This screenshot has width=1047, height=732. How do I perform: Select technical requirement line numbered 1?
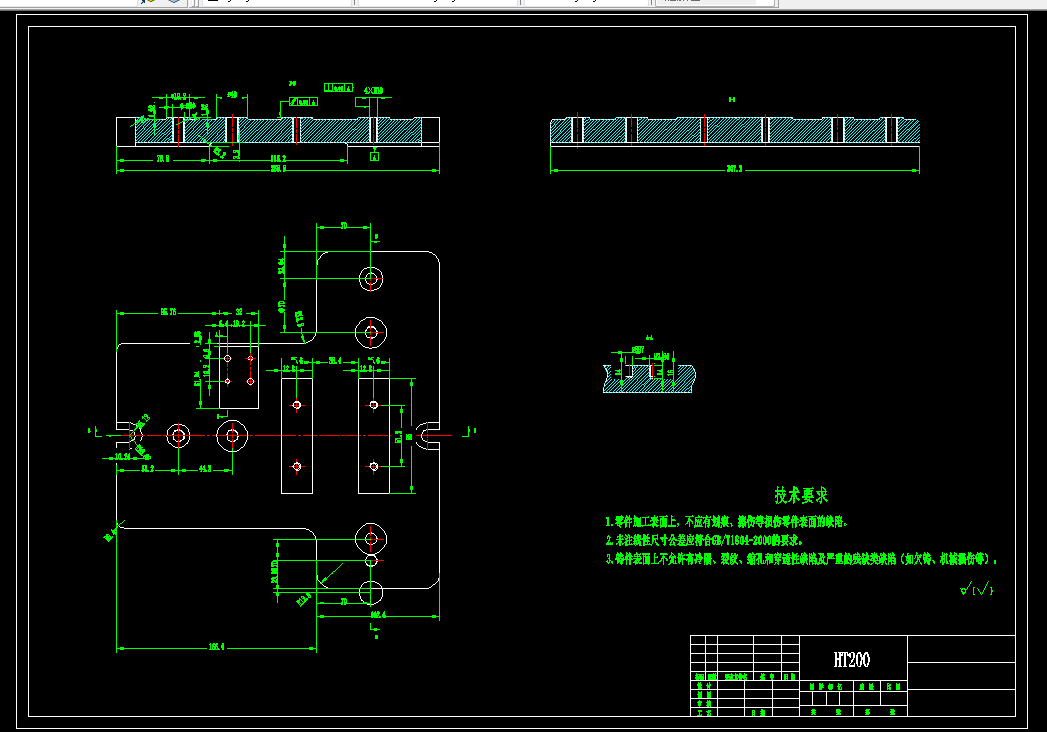[x=726, y=522]
